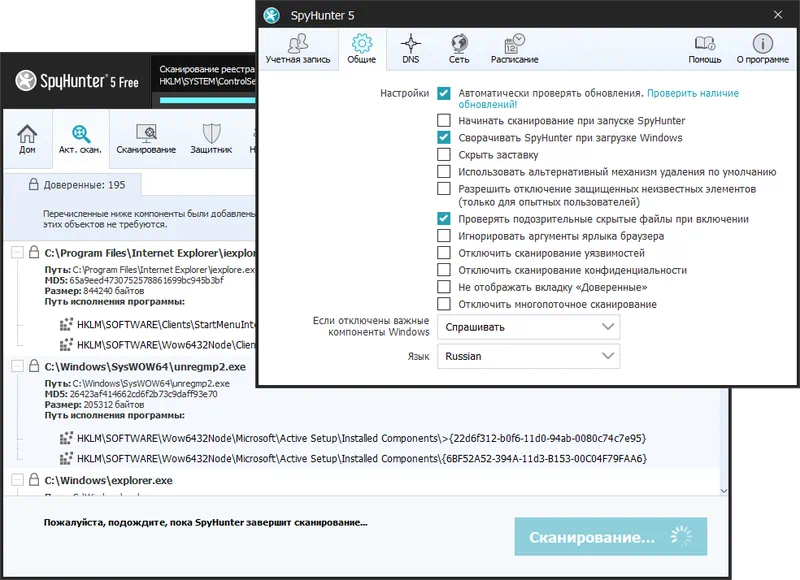Enable Игнорировать аргументы ярлыка браузера
Image resolution: width=800 pixels, height=580 pixels.
tap(444, 236)
